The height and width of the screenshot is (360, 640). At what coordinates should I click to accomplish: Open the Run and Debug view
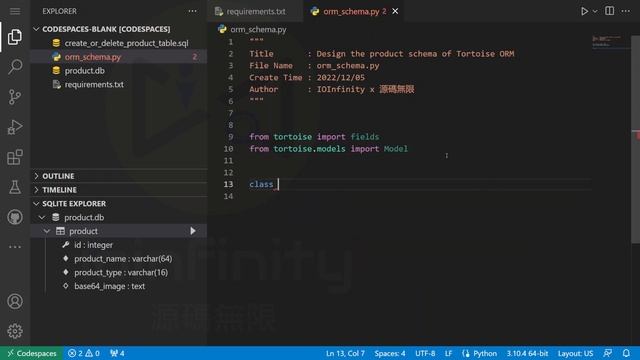pyautogui.click(x=15, y=127)
